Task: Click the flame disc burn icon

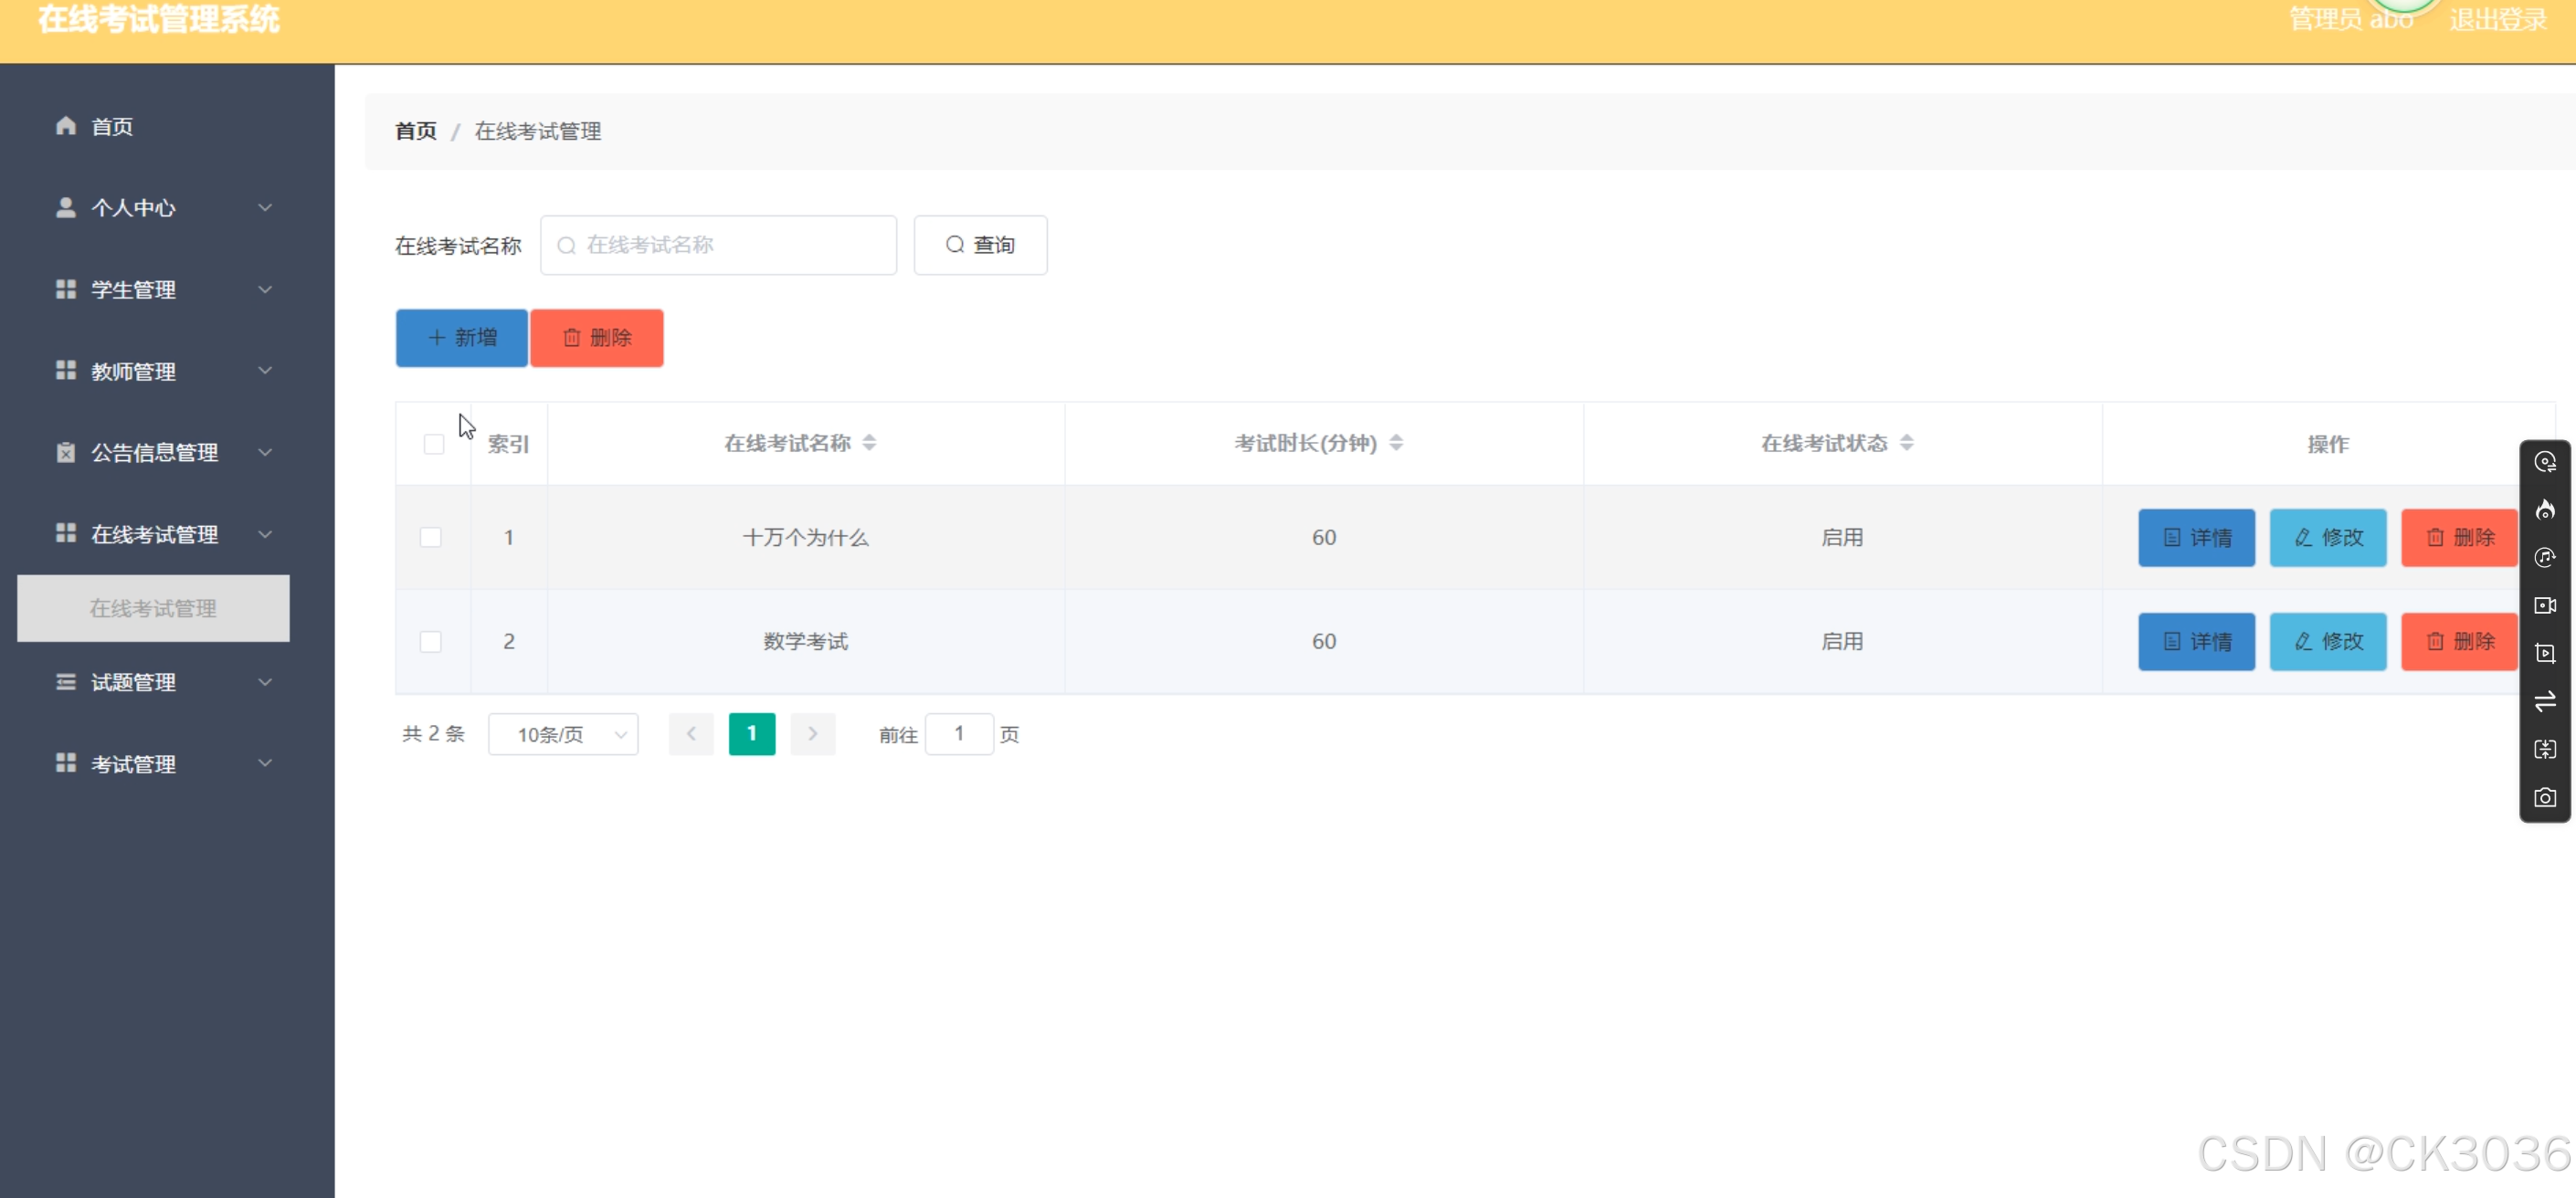Action: (2544, 510)
